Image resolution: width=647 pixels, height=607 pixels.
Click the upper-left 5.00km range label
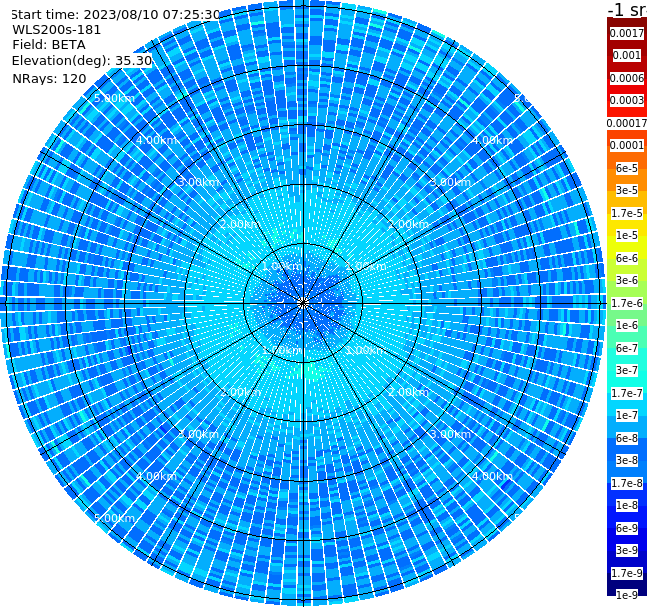click(114, 98)
